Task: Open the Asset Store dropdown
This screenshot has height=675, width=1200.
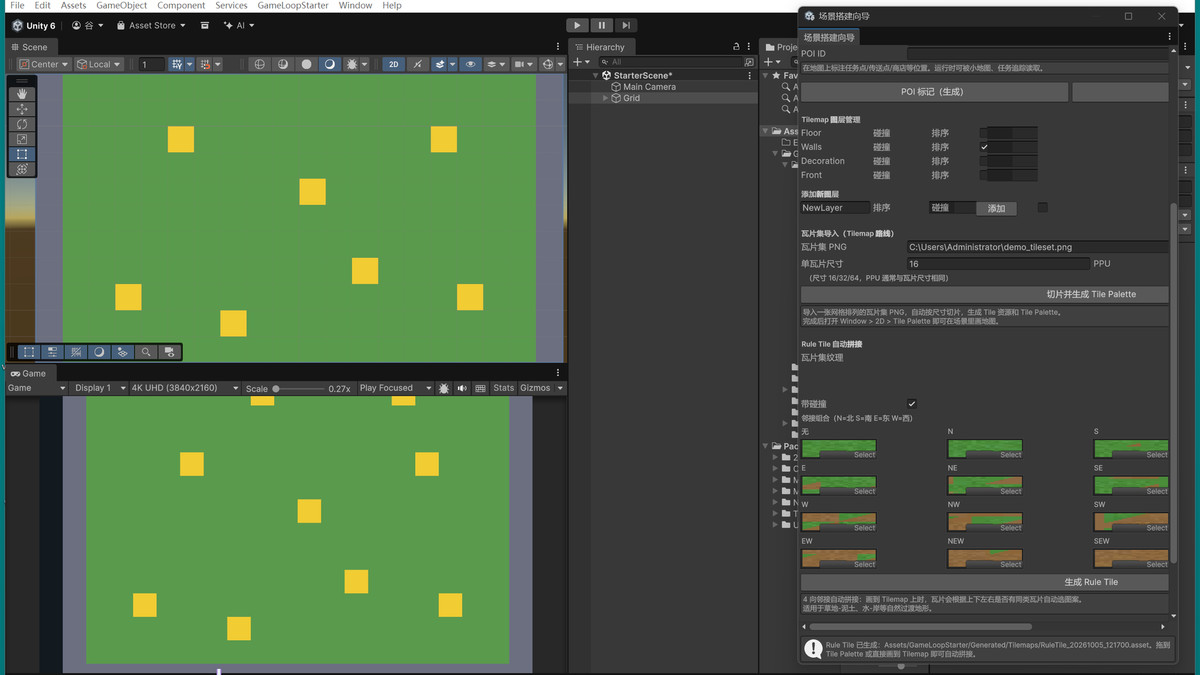Action: pyautogui.click(x=151, y=25)
